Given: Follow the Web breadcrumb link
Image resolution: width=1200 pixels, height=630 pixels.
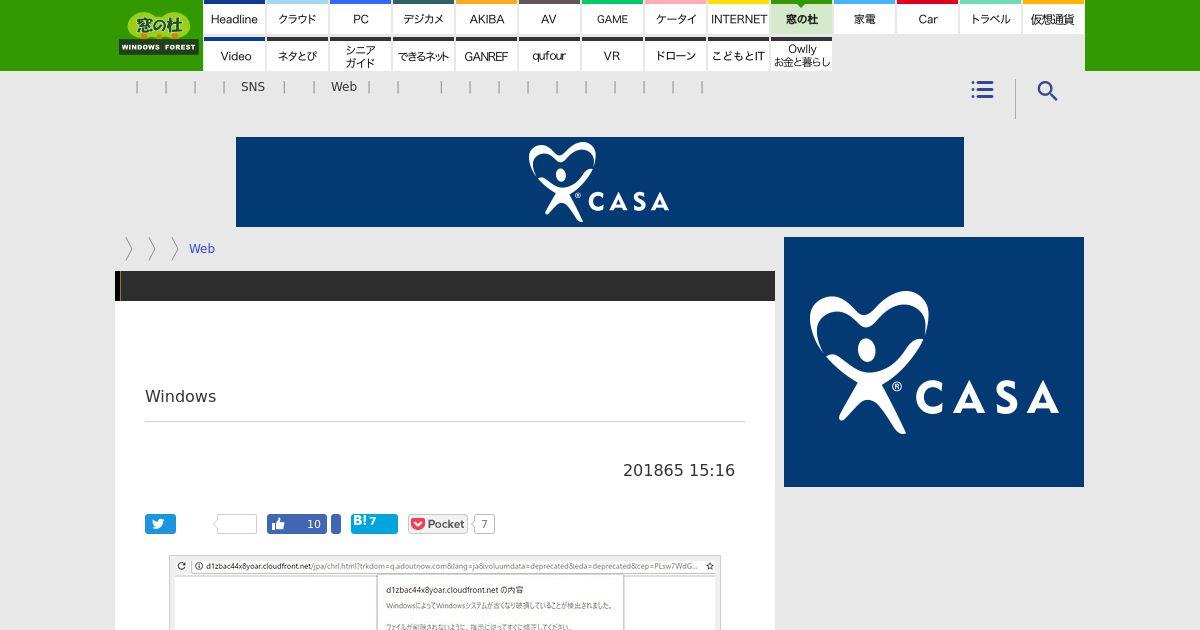Looking at the screenshot, I should pos(202,248).
